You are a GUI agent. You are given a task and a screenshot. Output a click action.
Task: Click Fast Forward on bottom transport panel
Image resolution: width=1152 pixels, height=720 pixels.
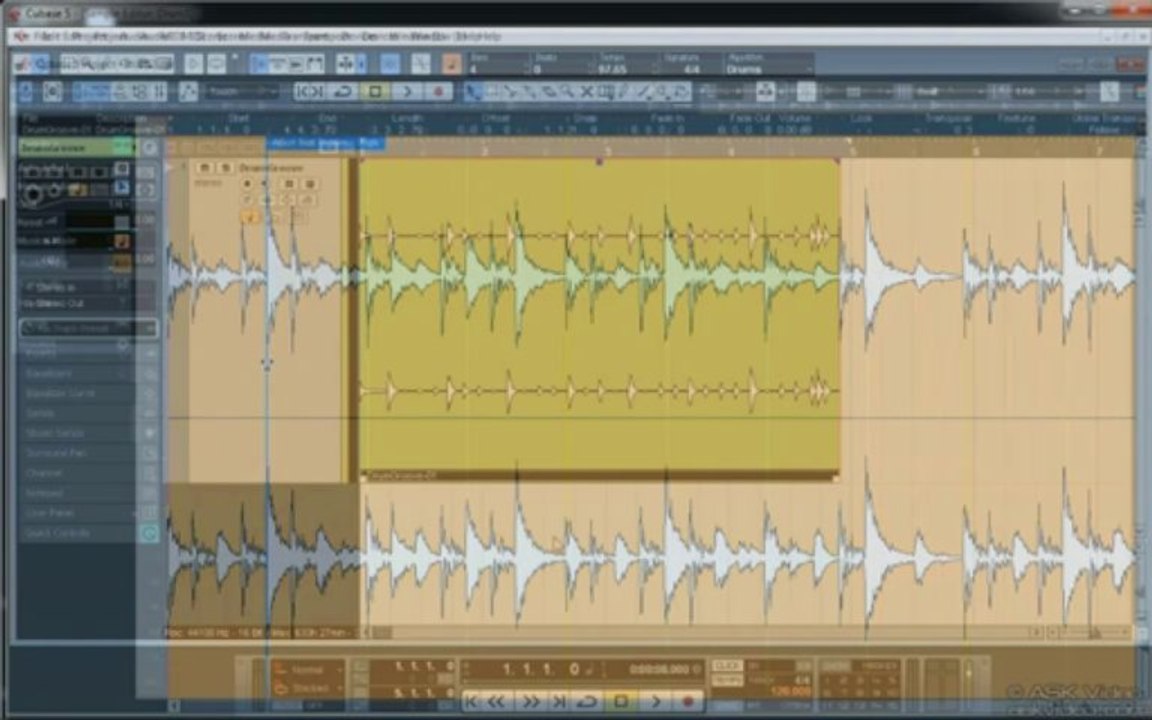coord(529,702)
